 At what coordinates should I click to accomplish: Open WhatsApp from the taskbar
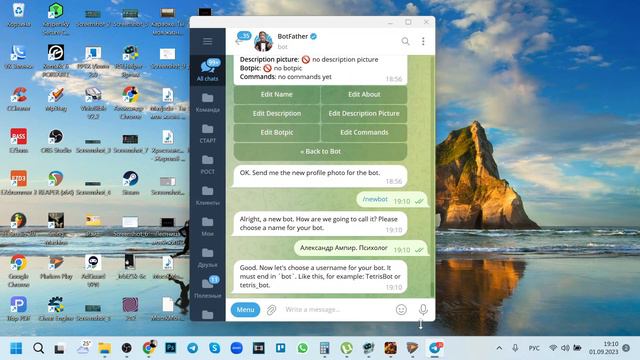point(303,348)
